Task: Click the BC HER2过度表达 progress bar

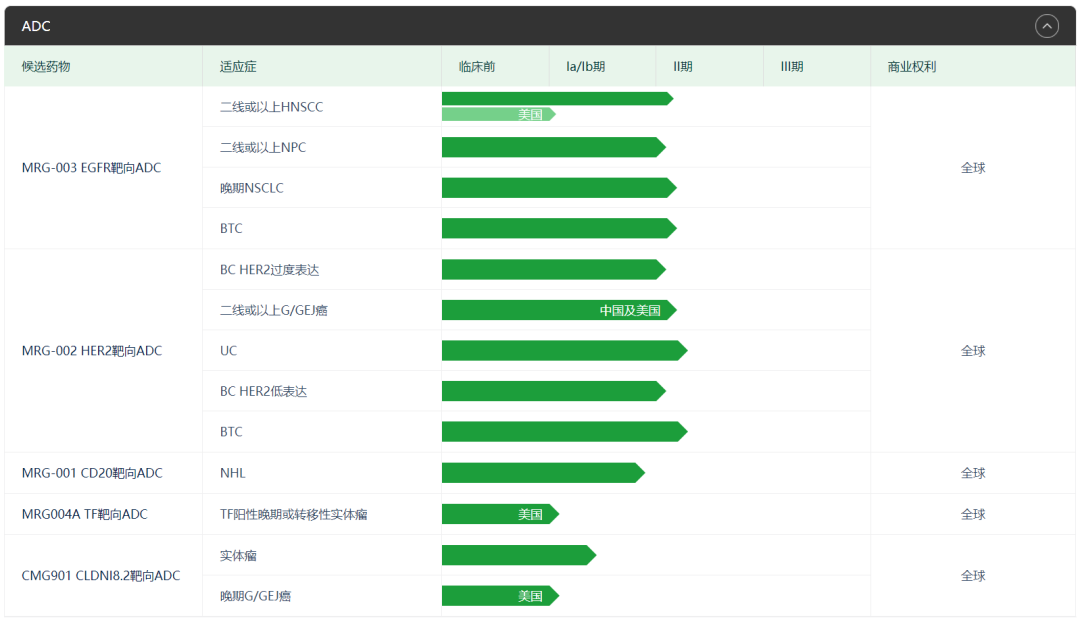Action: coord(554,270)
